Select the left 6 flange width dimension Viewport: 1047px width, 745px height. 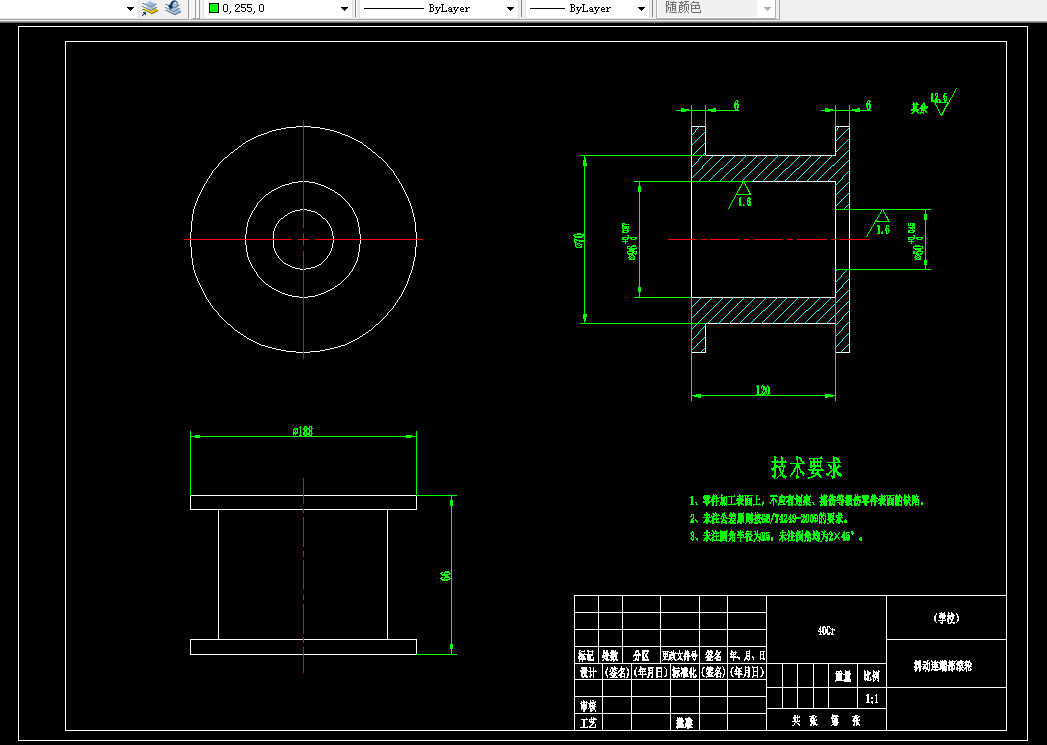(737, 105)
